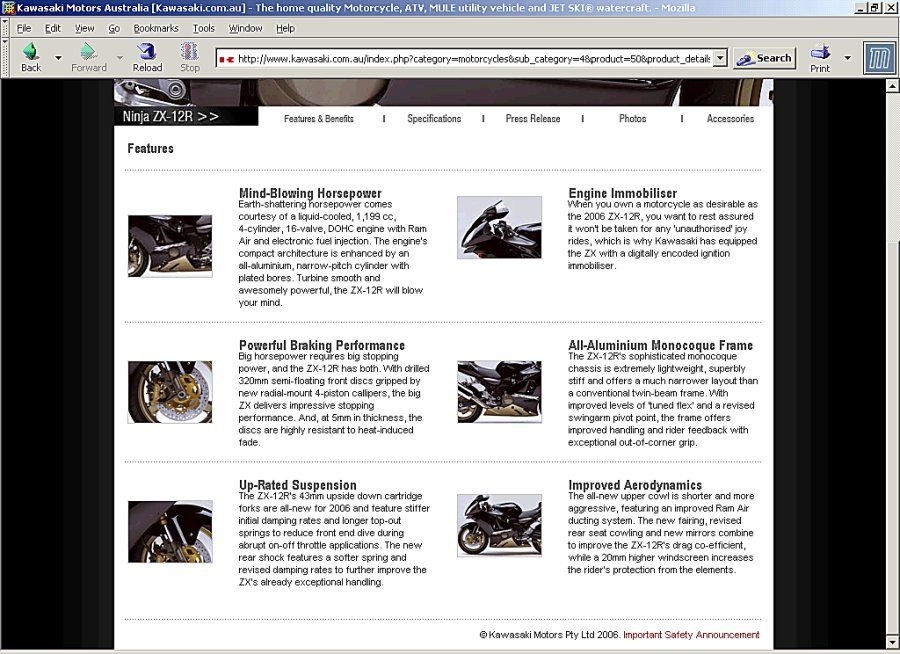Click the Improved Aerodynamics heading
The image size is (900, 654).
click(635, 485)
